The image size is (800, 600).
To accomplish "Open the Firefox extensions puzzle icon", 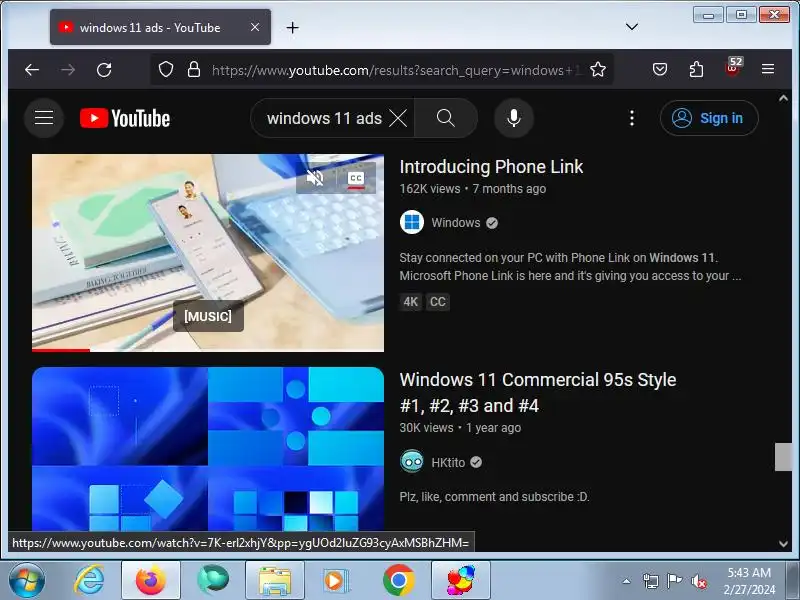I will (x=696, y=69).
